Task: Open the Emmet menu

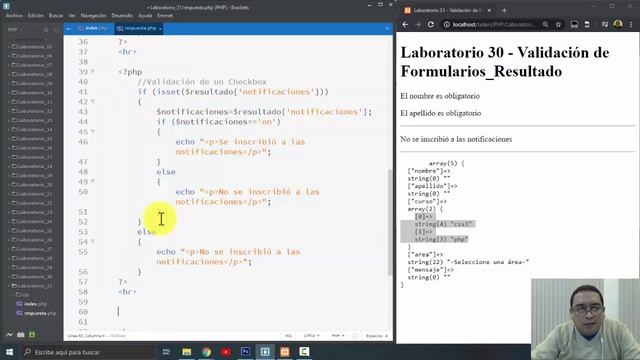Action: coord(165,16)
